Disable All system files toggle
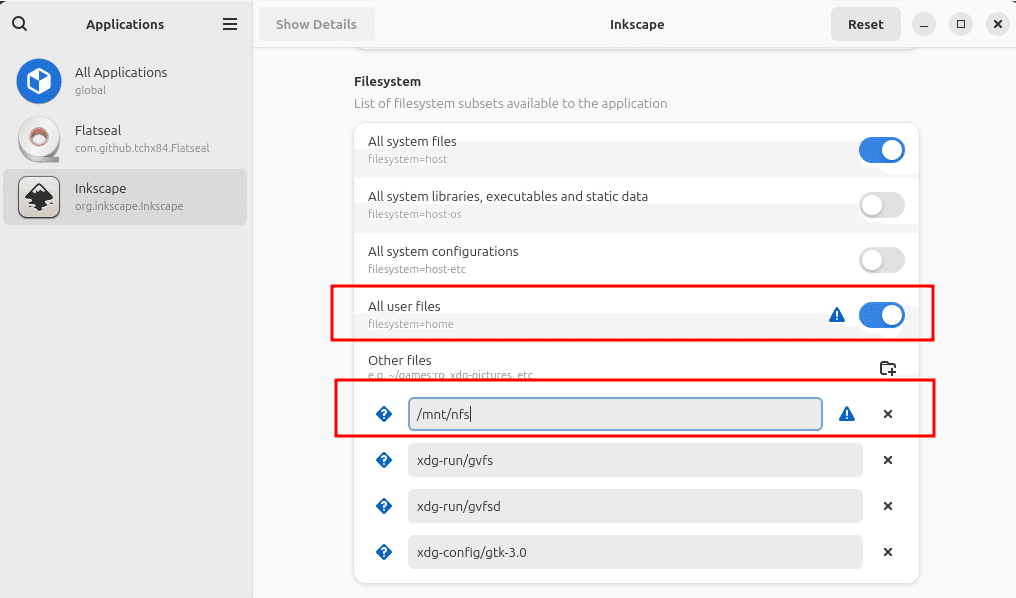Viewport: 1016px width, 598px height. 881,150
